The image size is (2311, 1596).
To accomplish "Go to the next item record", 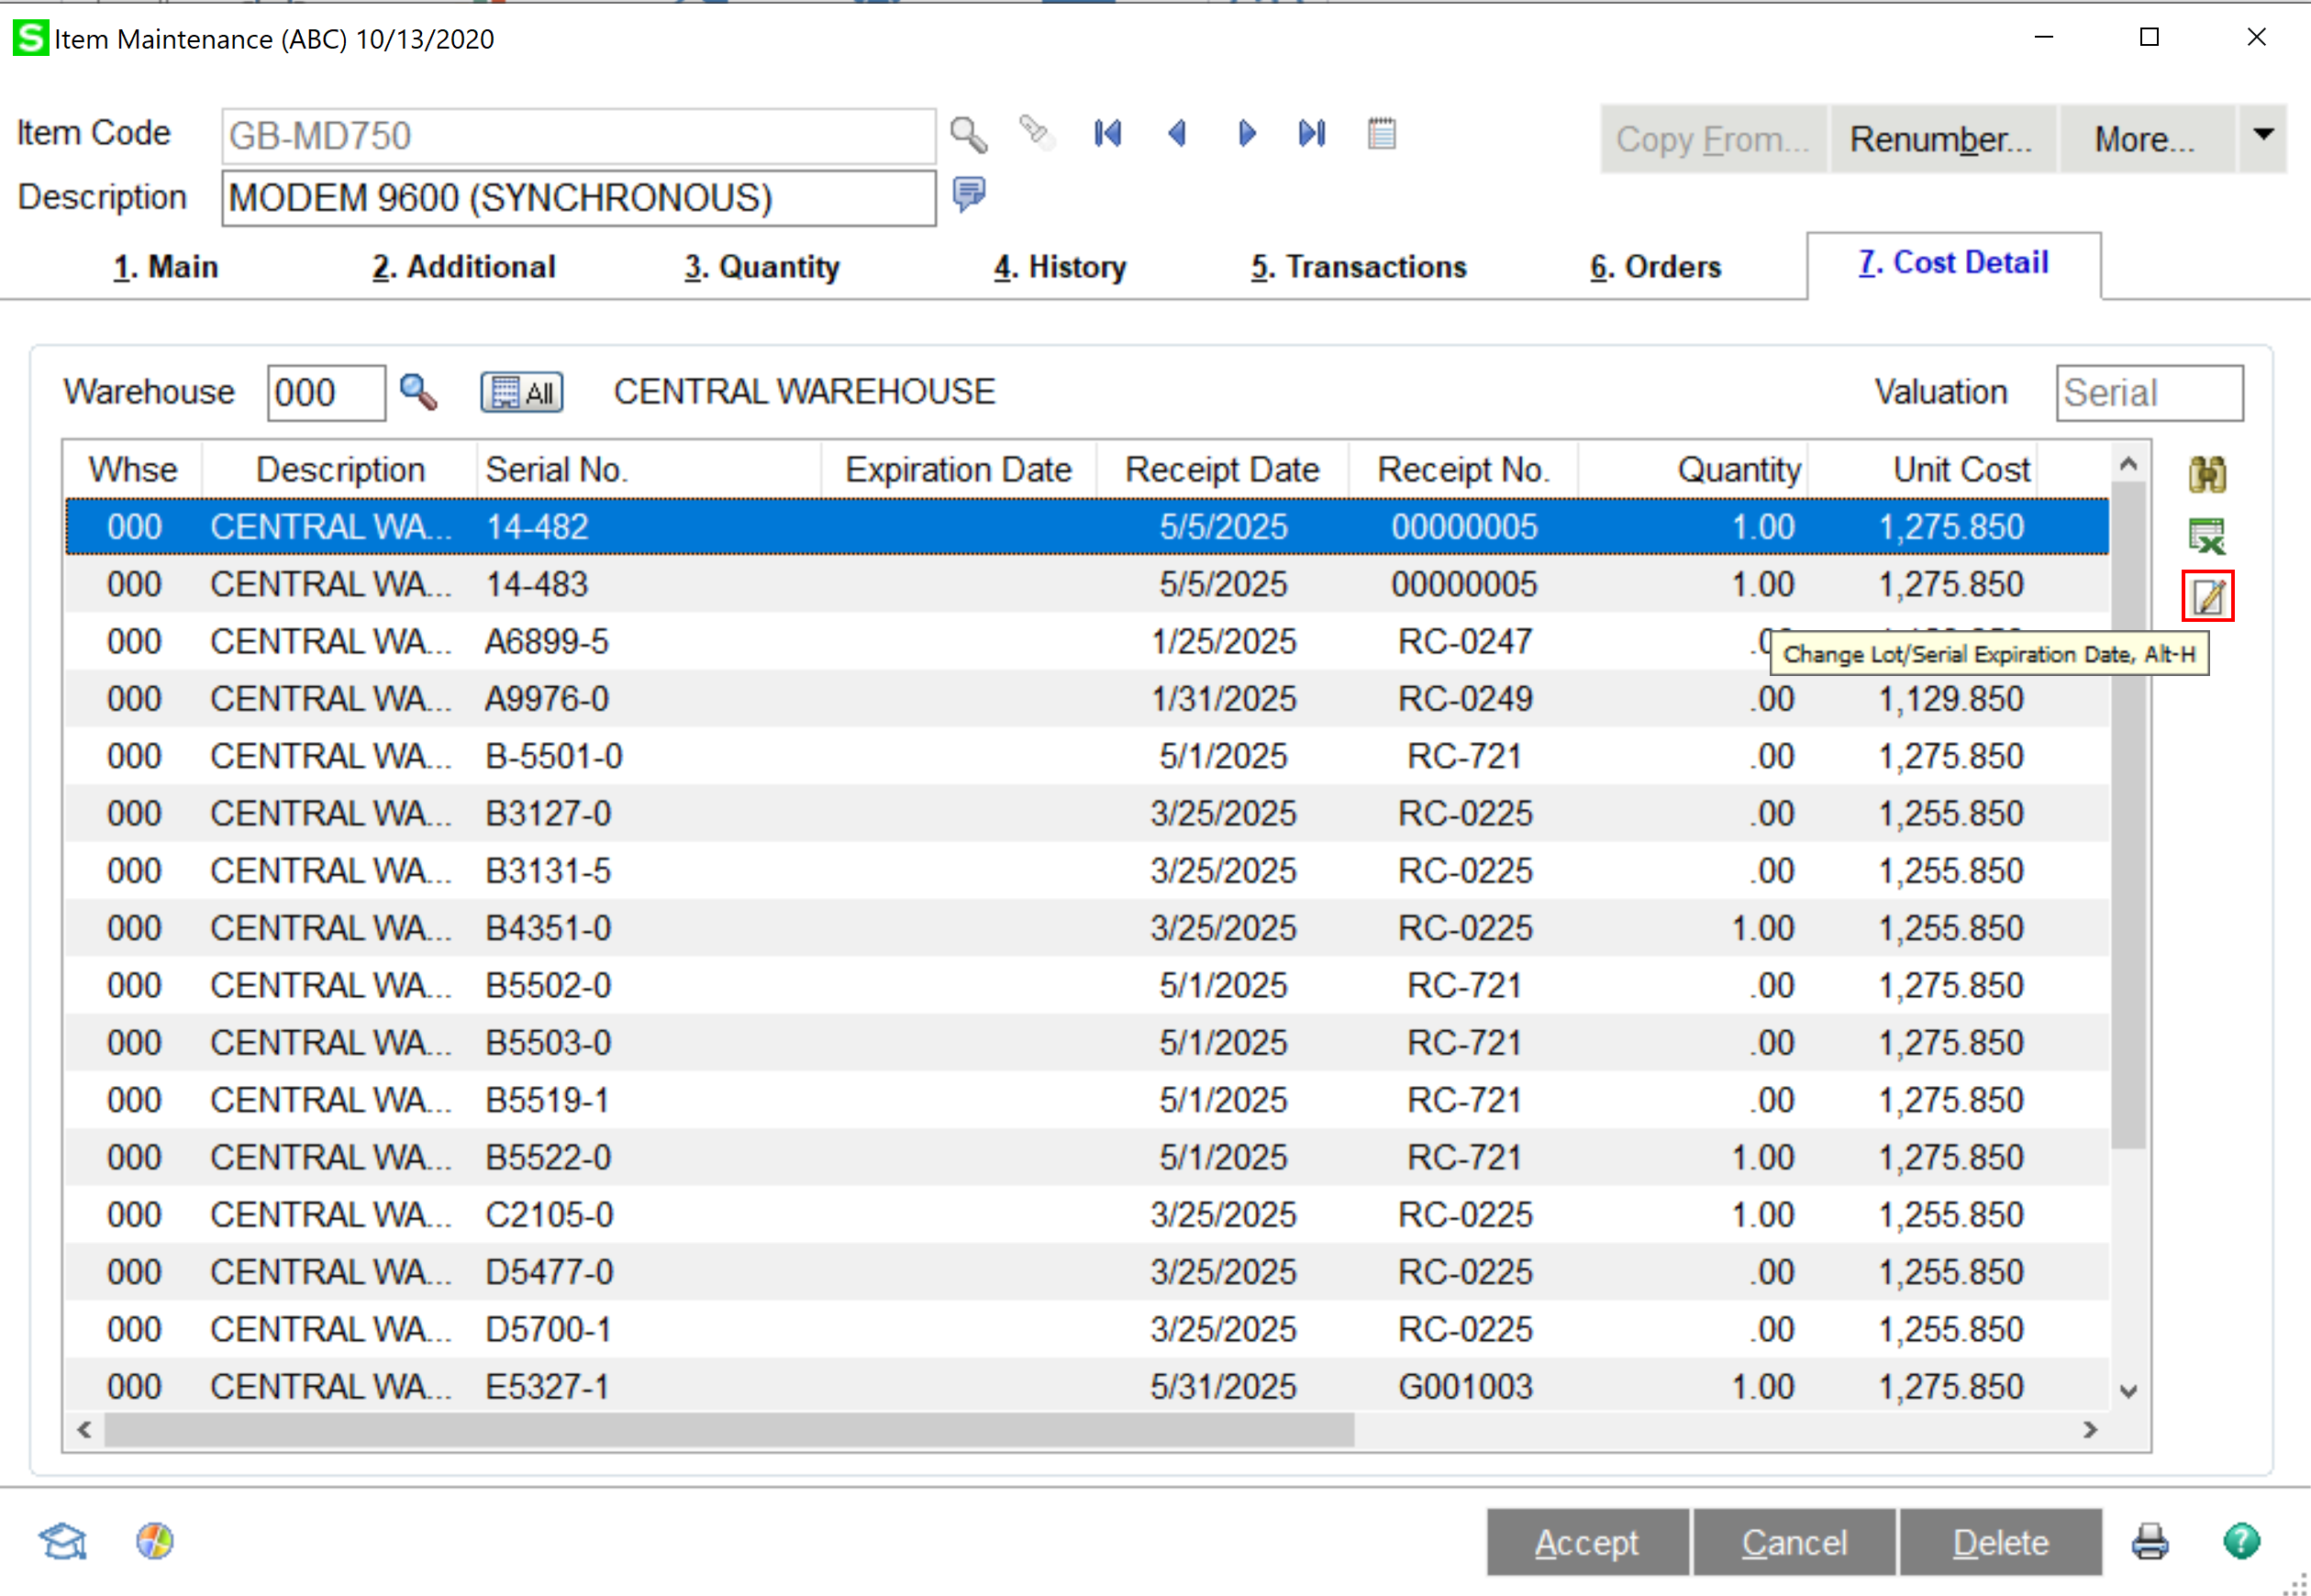I will (1246, 133).
